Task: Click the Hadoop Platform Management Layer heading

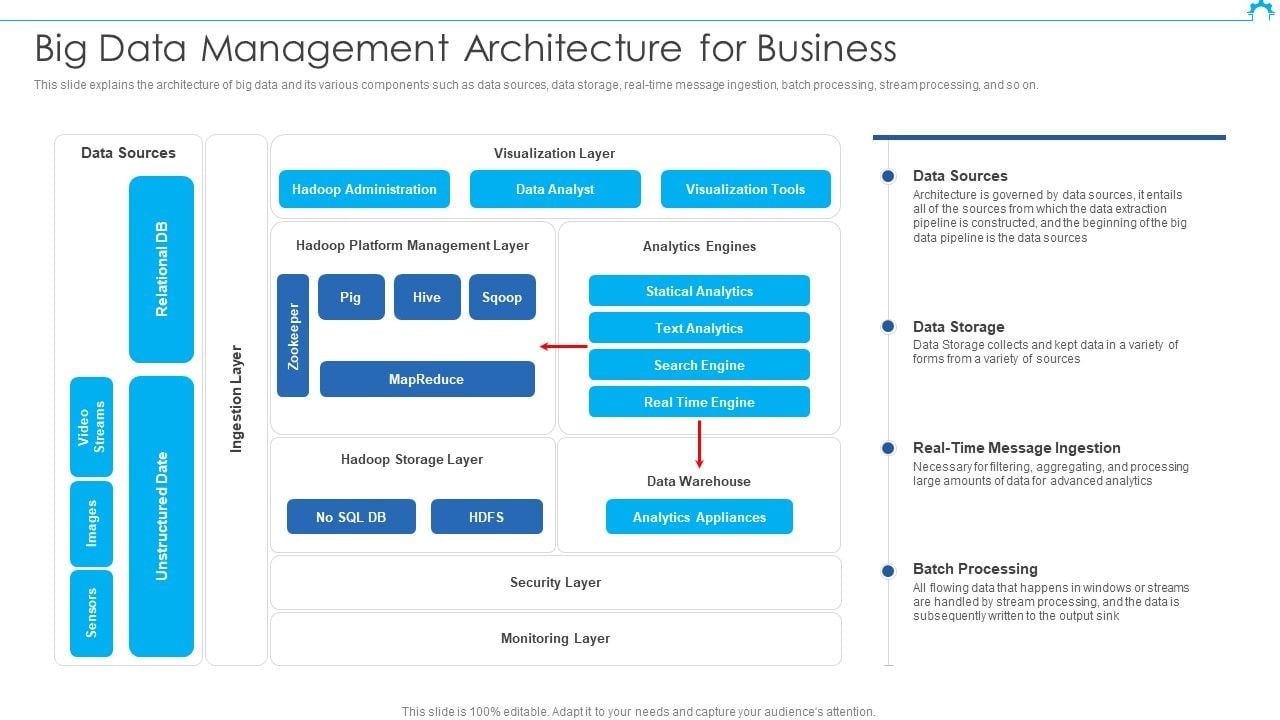Action: point(412,245)
